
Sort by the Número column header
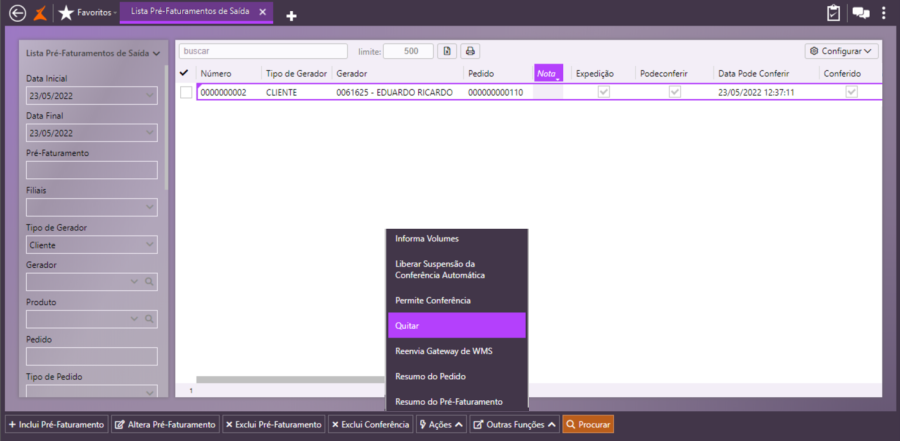[216, 74]
